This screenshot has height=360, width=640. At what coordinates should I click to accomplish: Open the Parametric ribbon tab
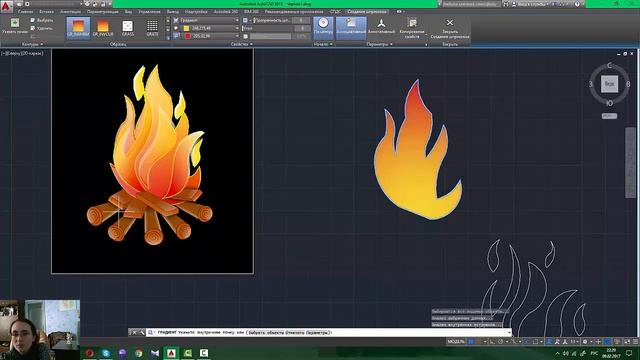tap(102, 12)
